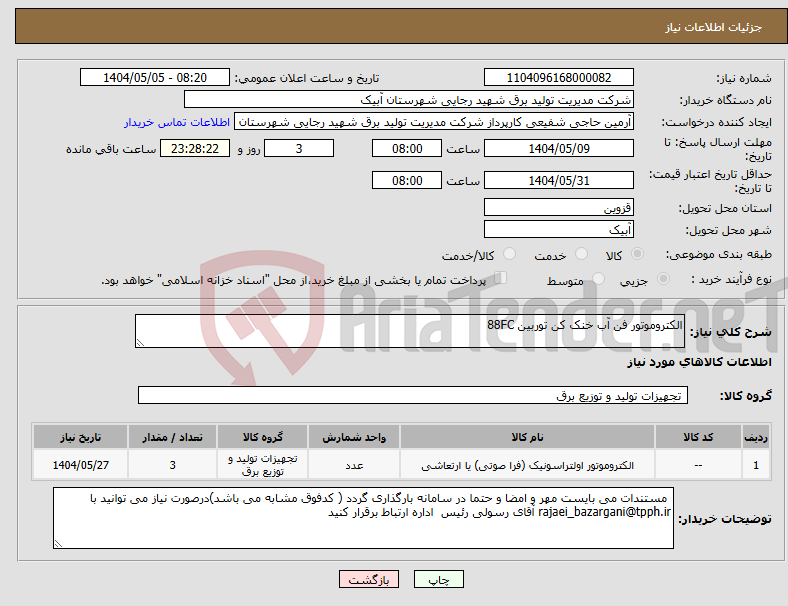Click the product code cell showing --

click(698, 465)
